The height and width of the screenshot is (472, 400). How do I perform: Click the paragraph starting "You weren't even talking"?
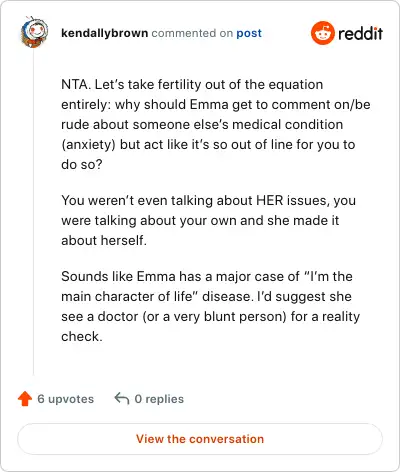click(208, 220)
